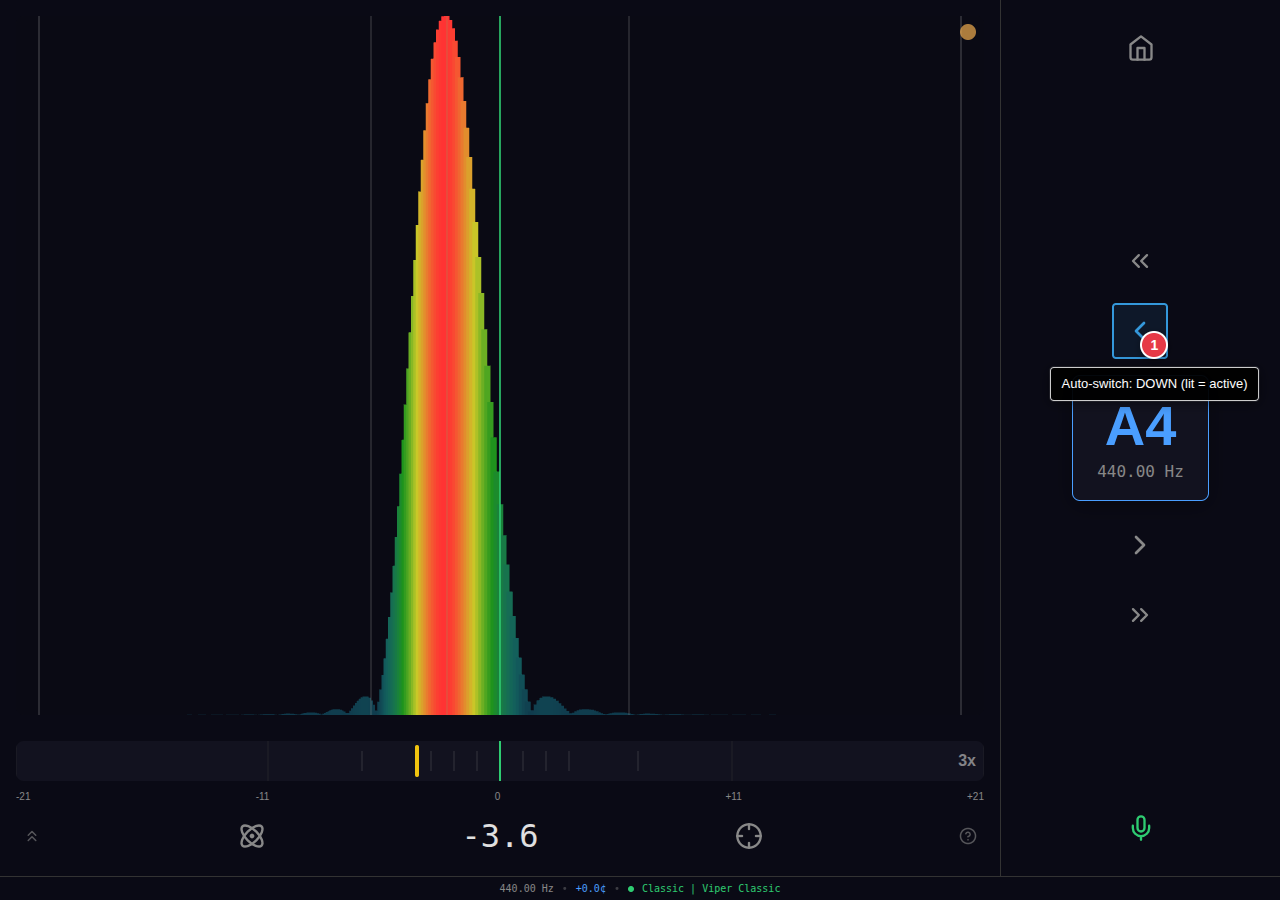The image size is (1280, 900).
Task: Click the double right chevron below the note
Action: click(1140, 615)
